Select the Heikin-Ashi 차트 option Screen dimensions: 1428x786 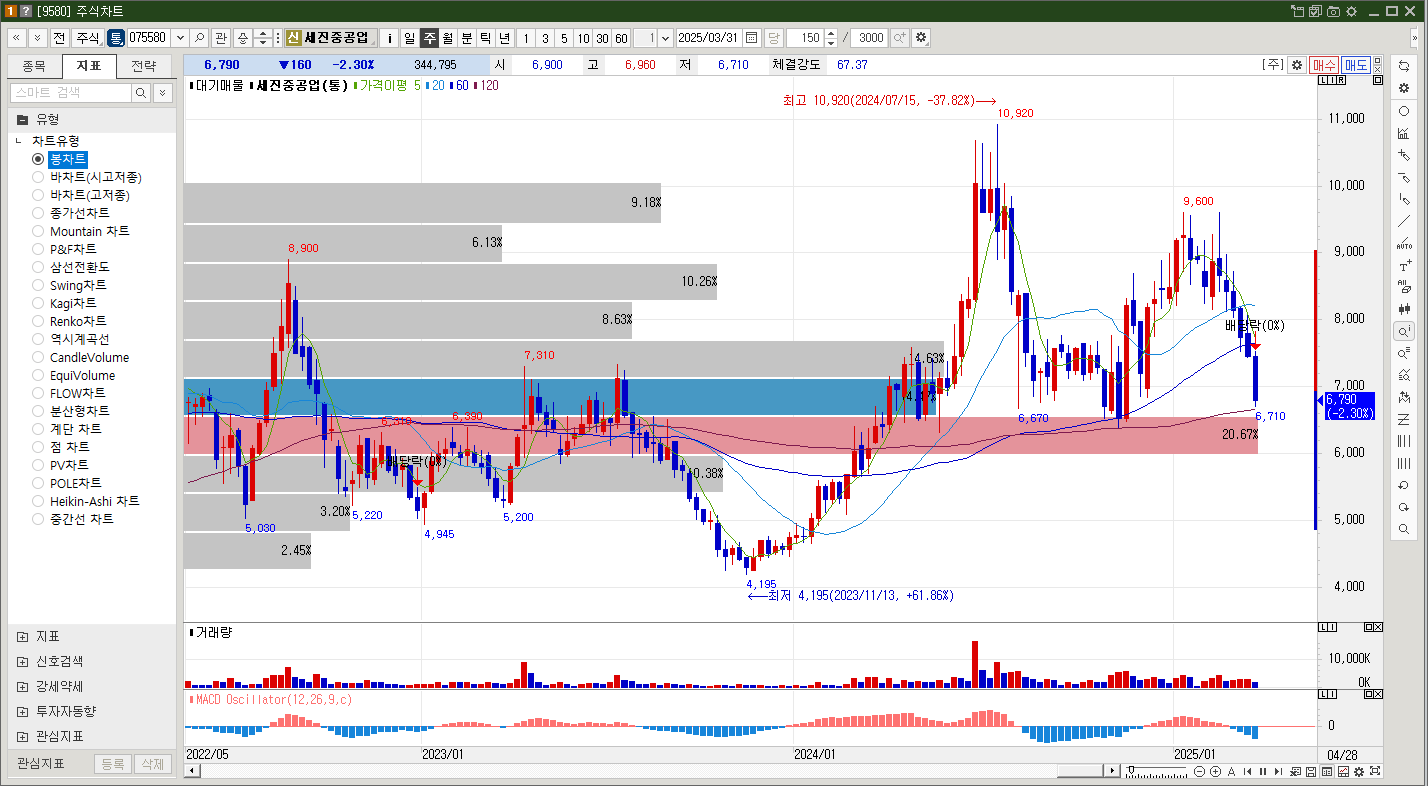coord(38,501)
